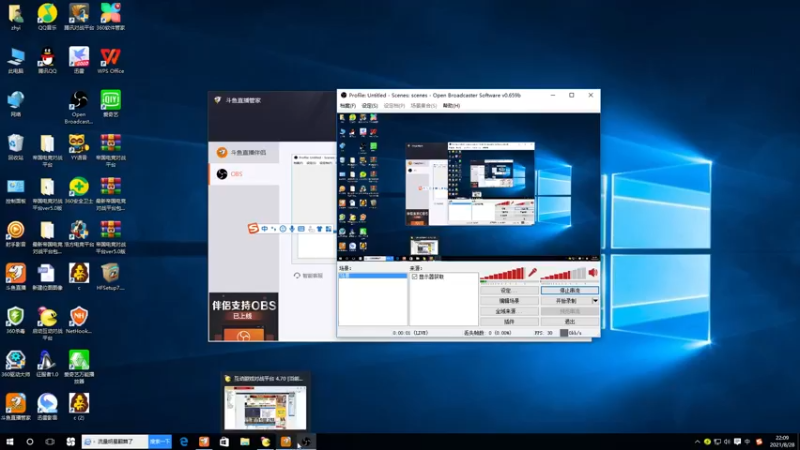Open the YY语音 desktop icon
Viewport: 800px width, 450px height.
pos(79,147)
